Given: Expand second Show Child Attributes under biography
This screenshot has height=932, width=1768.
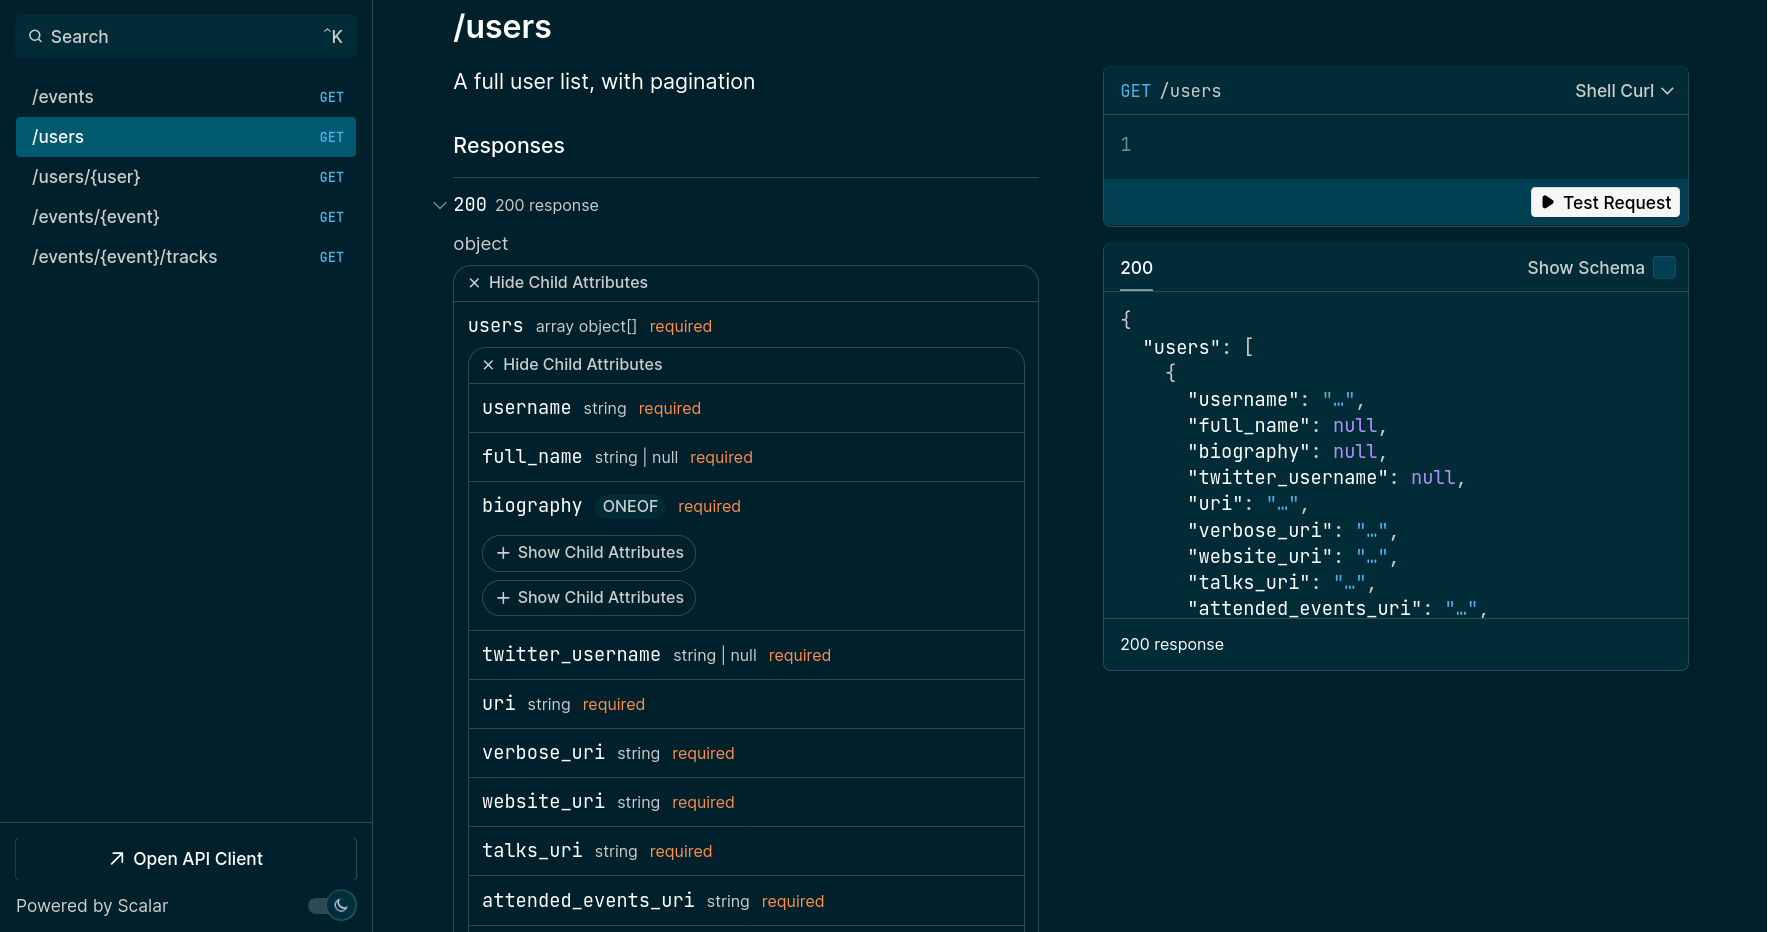Looking at the screenshot, I should [589, 598].
